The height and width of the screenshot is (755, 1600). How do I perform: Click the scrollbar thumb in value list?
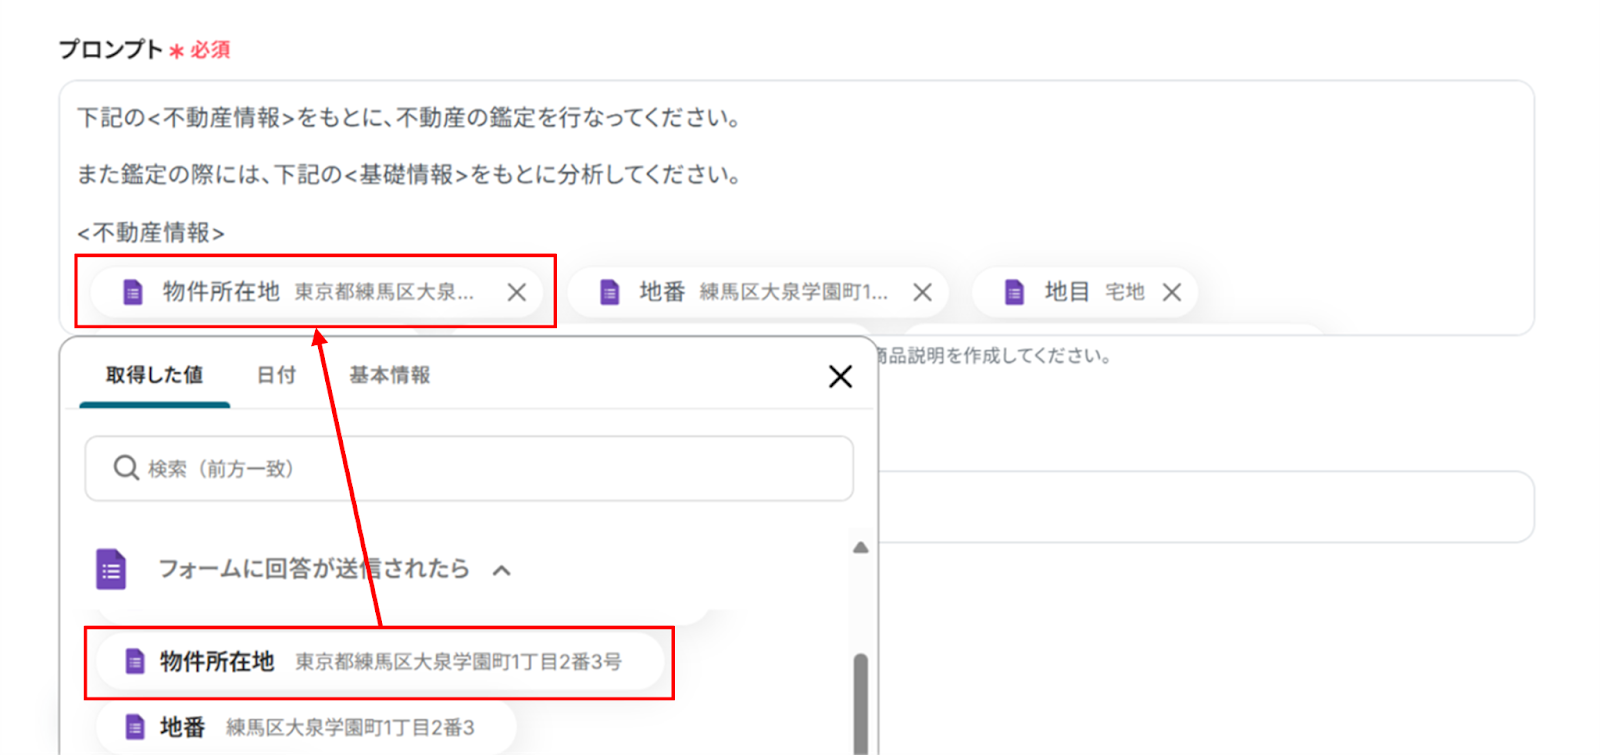click(860, 703)
